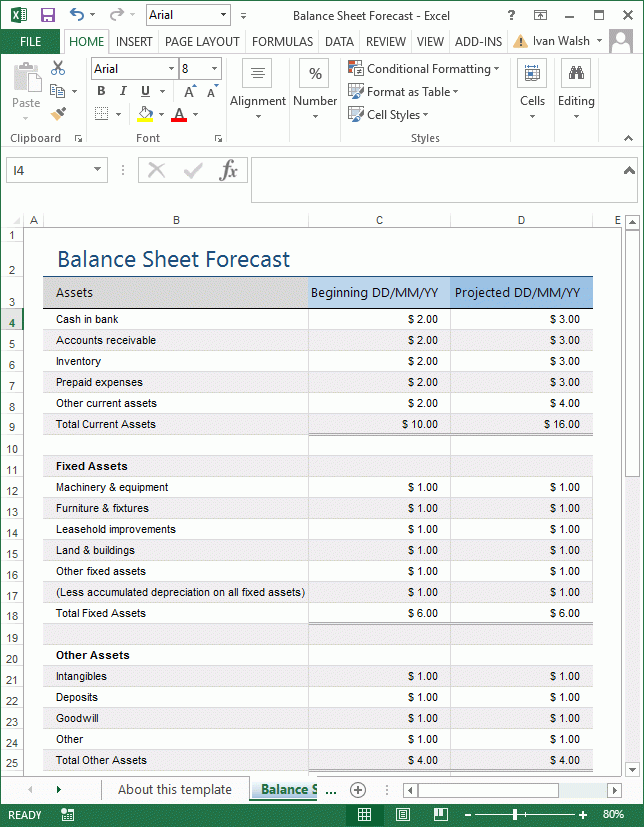This screenshot has height=827, width=644.
Task: Open the FILE backstage menu
Action: (30, 41)
